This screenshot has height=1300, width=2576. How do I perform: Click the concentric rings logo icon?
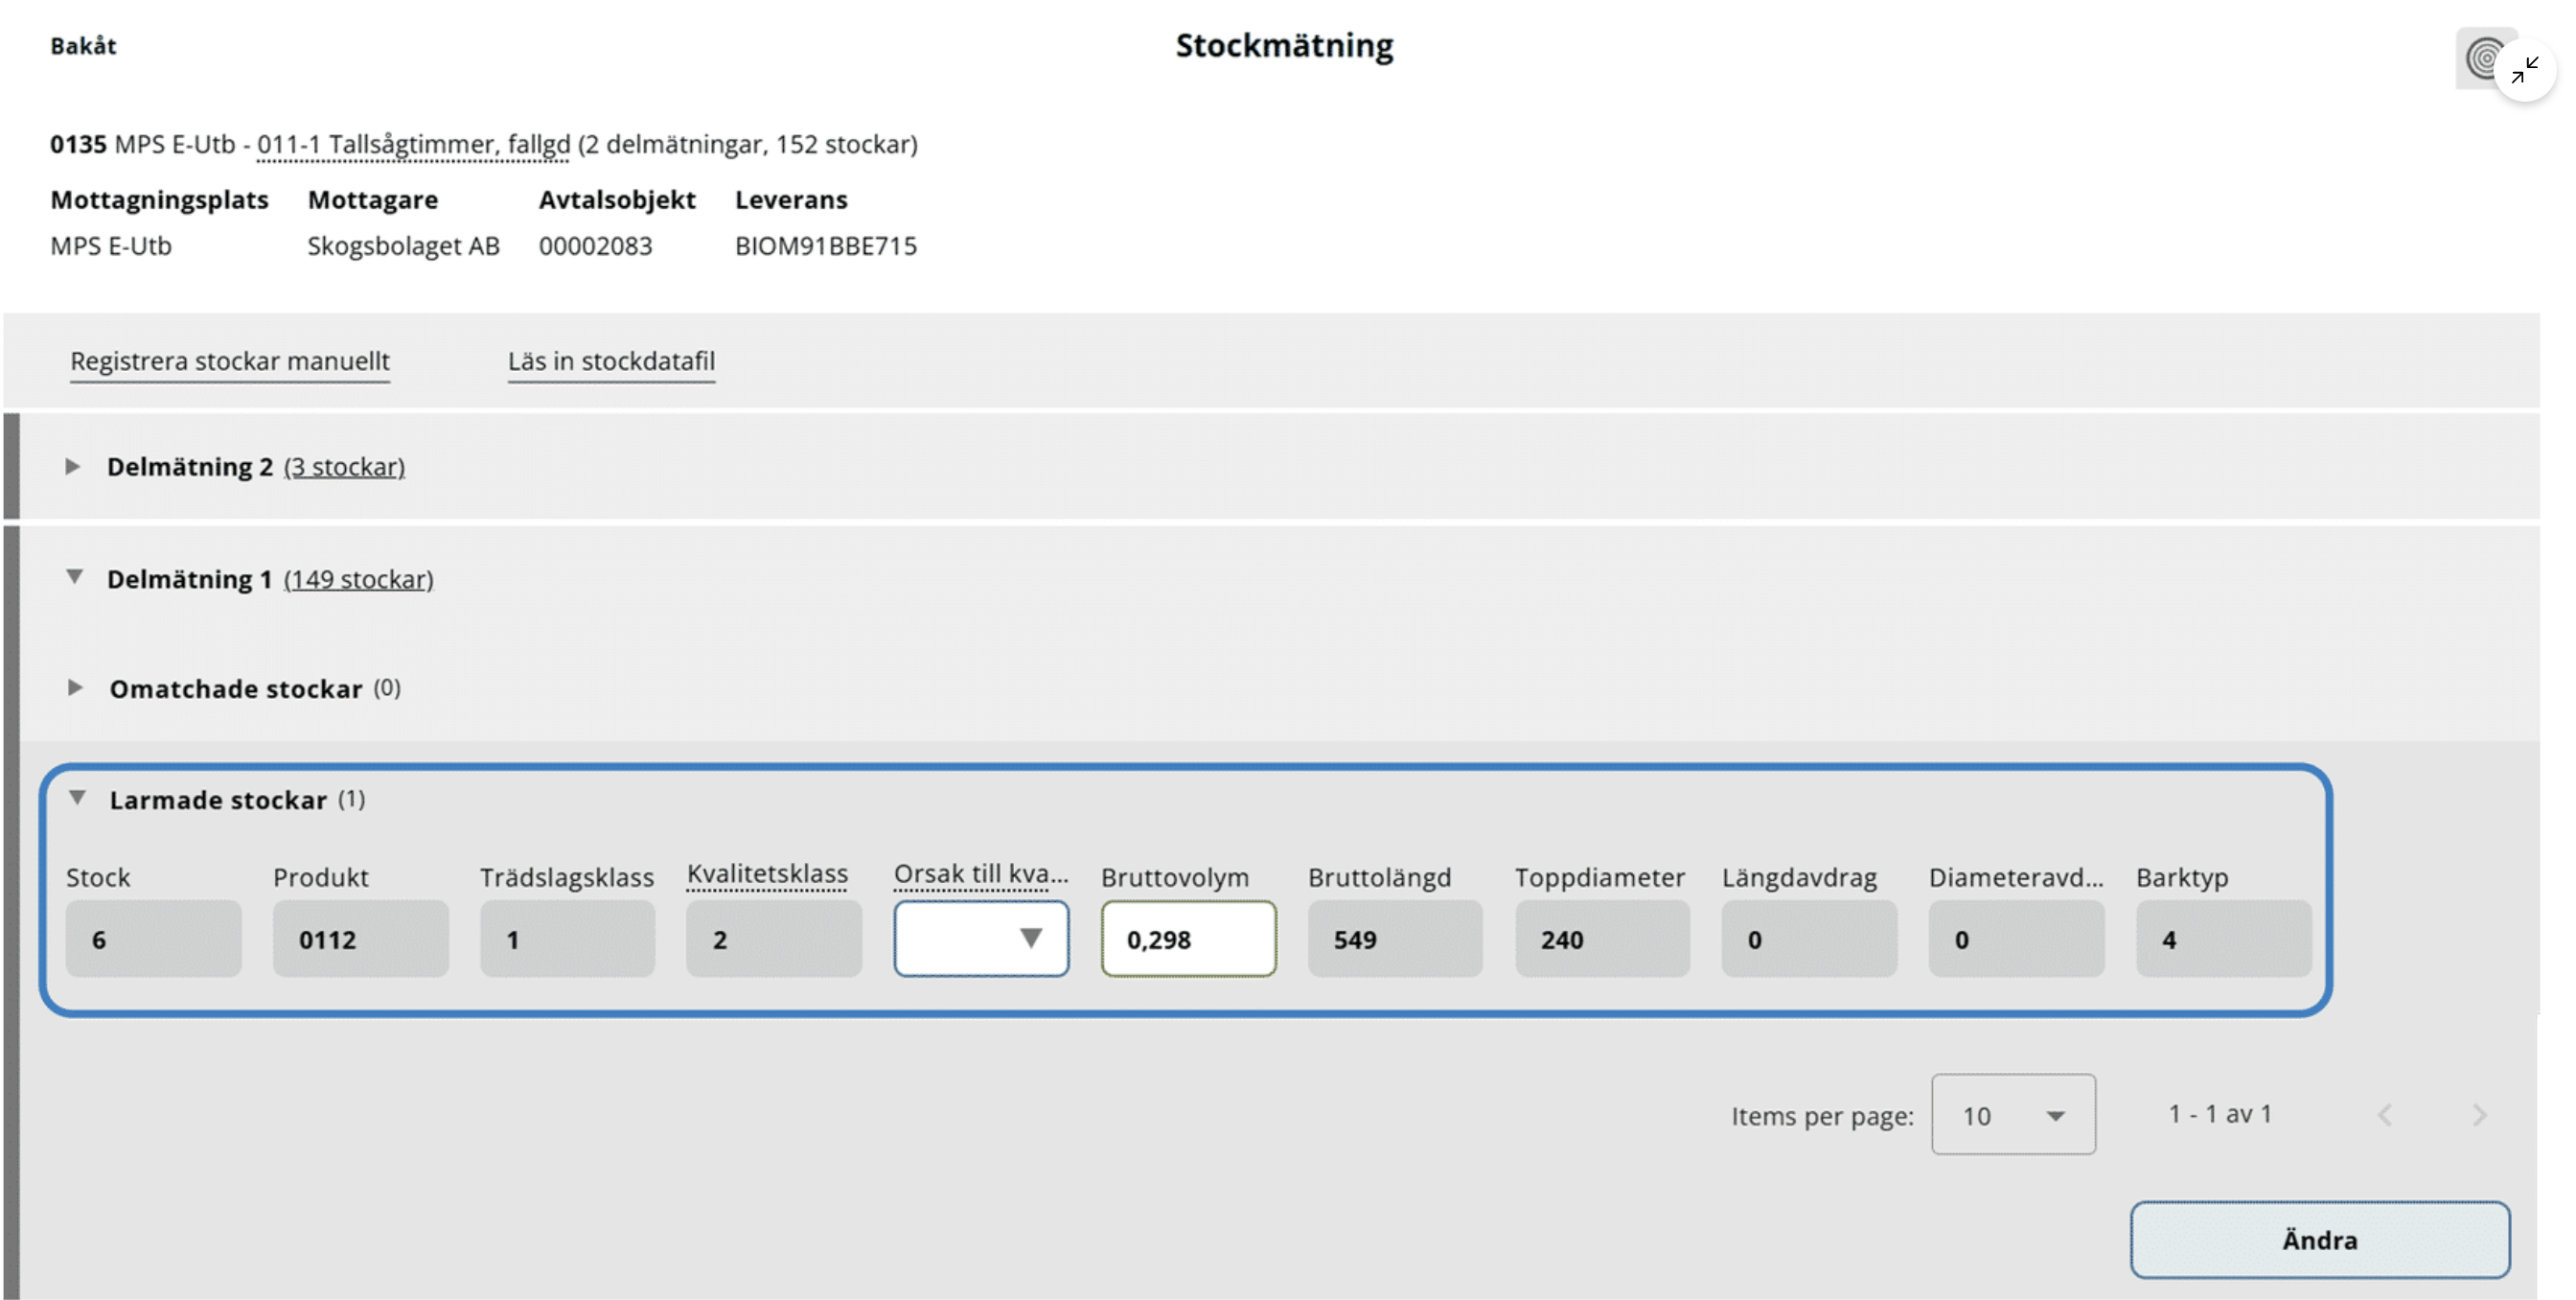pos(2479,58)
